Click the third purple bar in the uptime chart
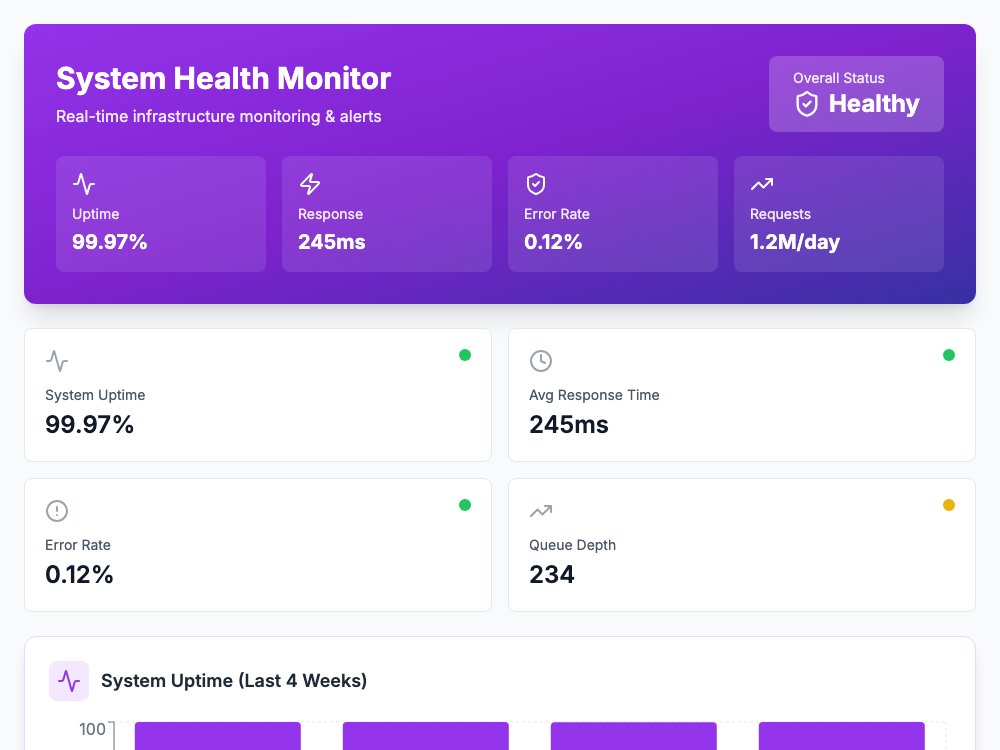 pyautogui.click(x=633, y=736)
